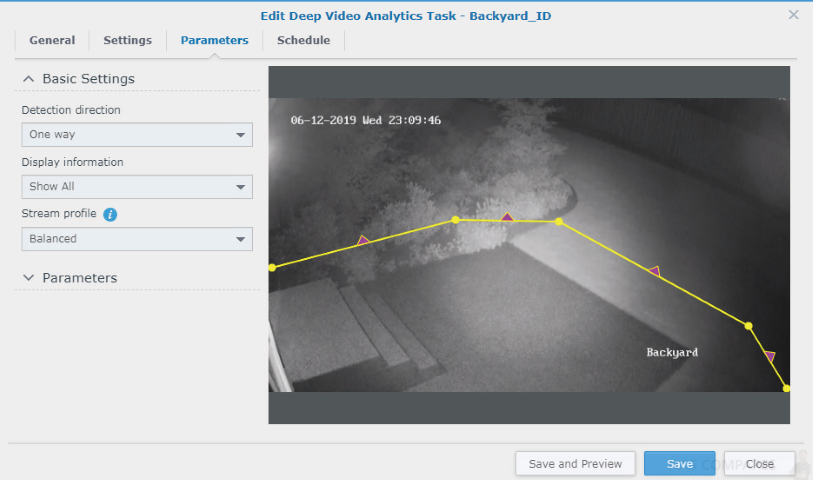Click the Stream profile label
Screen dimensions: 813x480
click(x=59, y=214)
